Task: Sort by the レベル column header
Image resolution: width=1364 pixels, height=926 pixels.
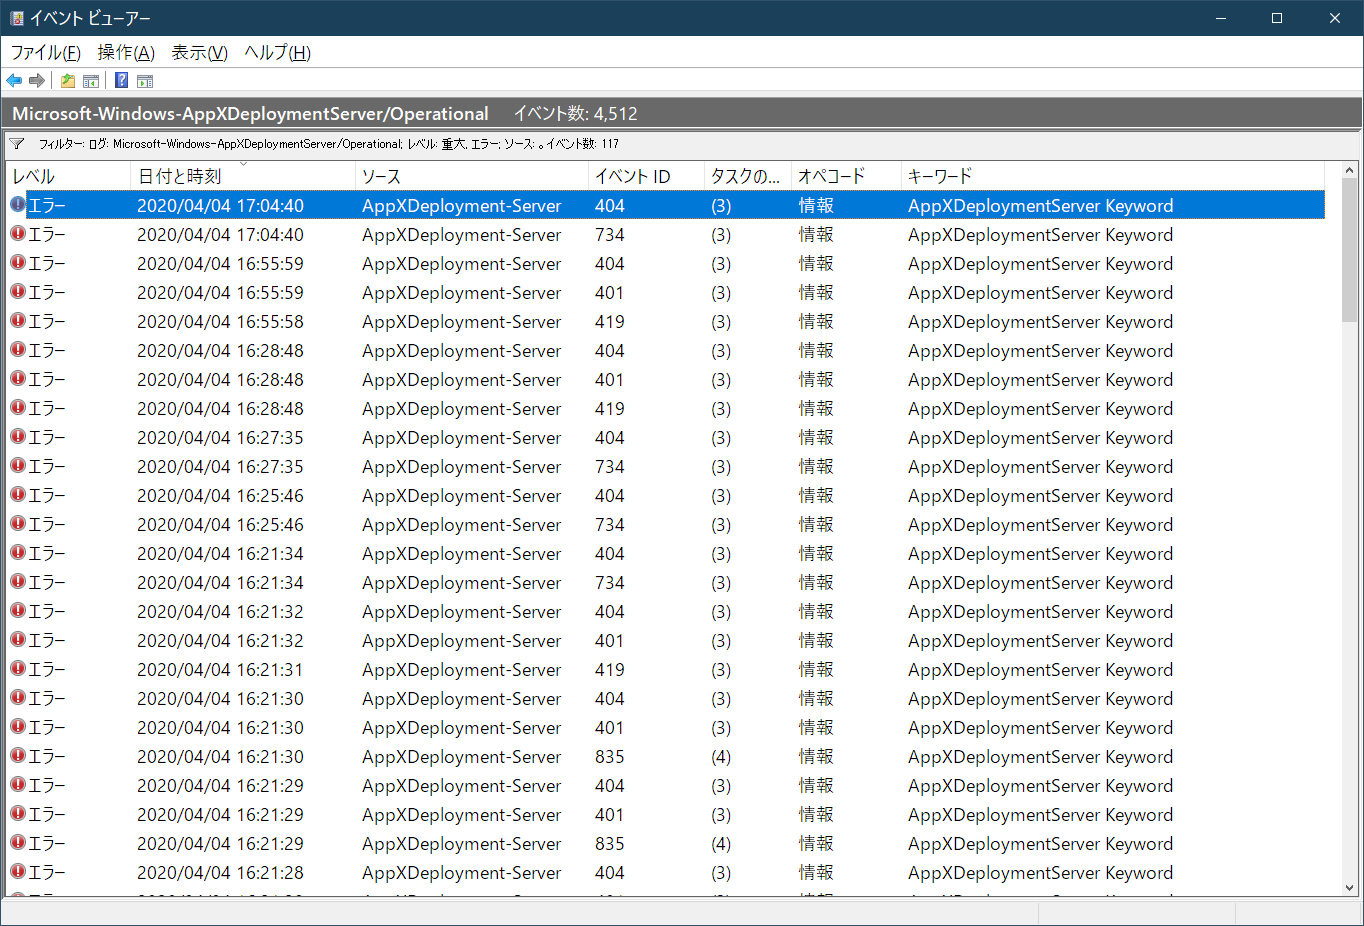Action: coord(34,177)
